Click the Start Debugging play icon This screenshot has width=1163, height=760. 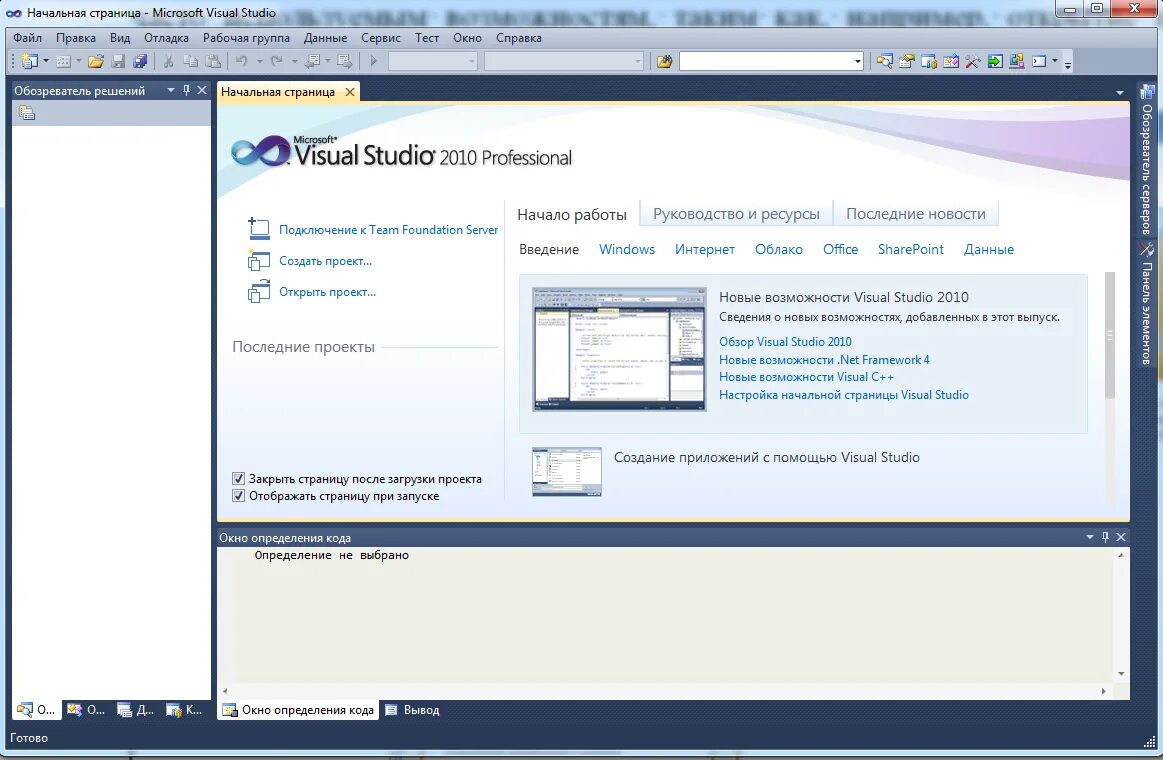(x=374, y=62)
